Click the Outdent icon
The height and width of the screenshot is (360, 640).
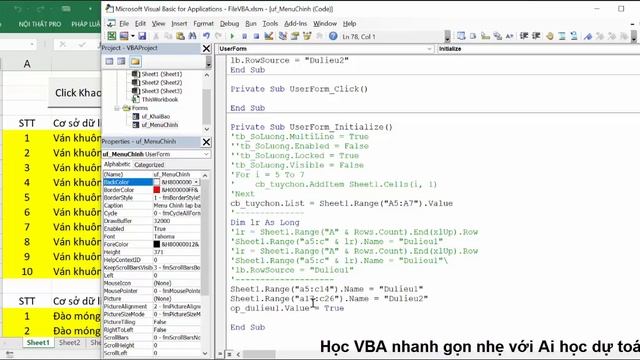coord(536,36)
